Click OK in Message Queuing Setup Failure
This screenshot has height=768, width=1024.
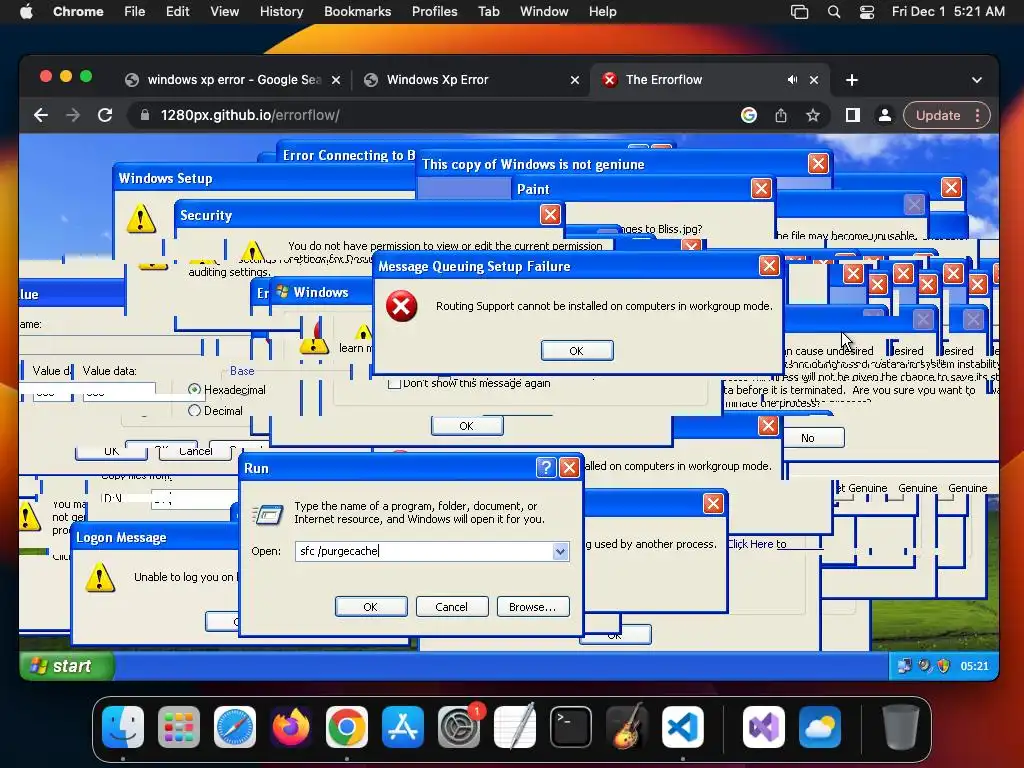577,351
